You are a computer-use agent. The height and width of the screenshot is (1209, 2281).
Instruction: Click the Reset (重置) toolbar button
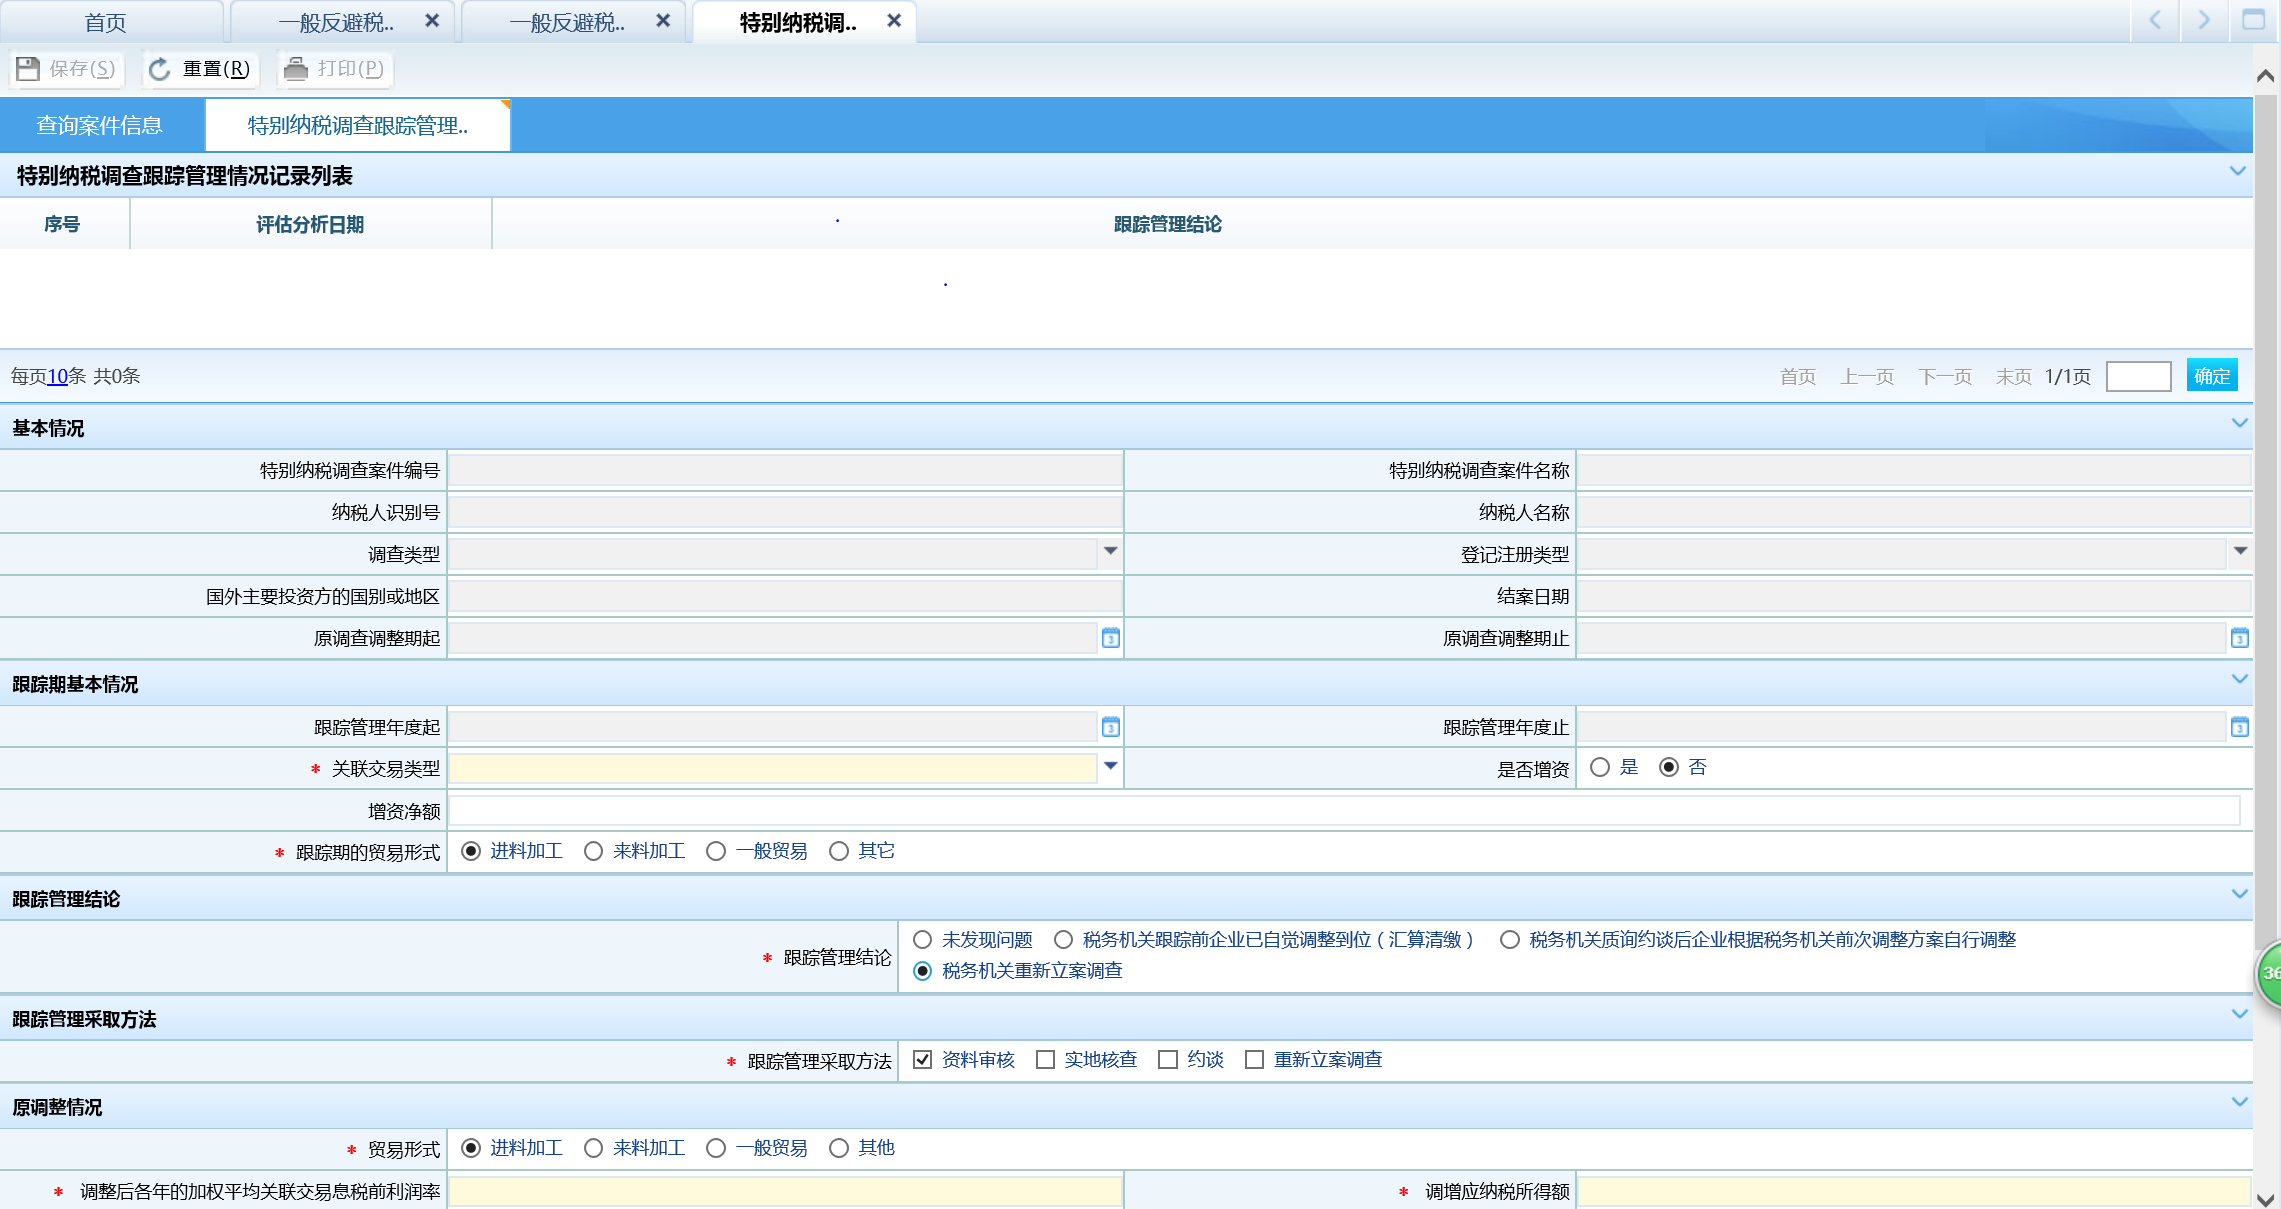coord(200,69)
